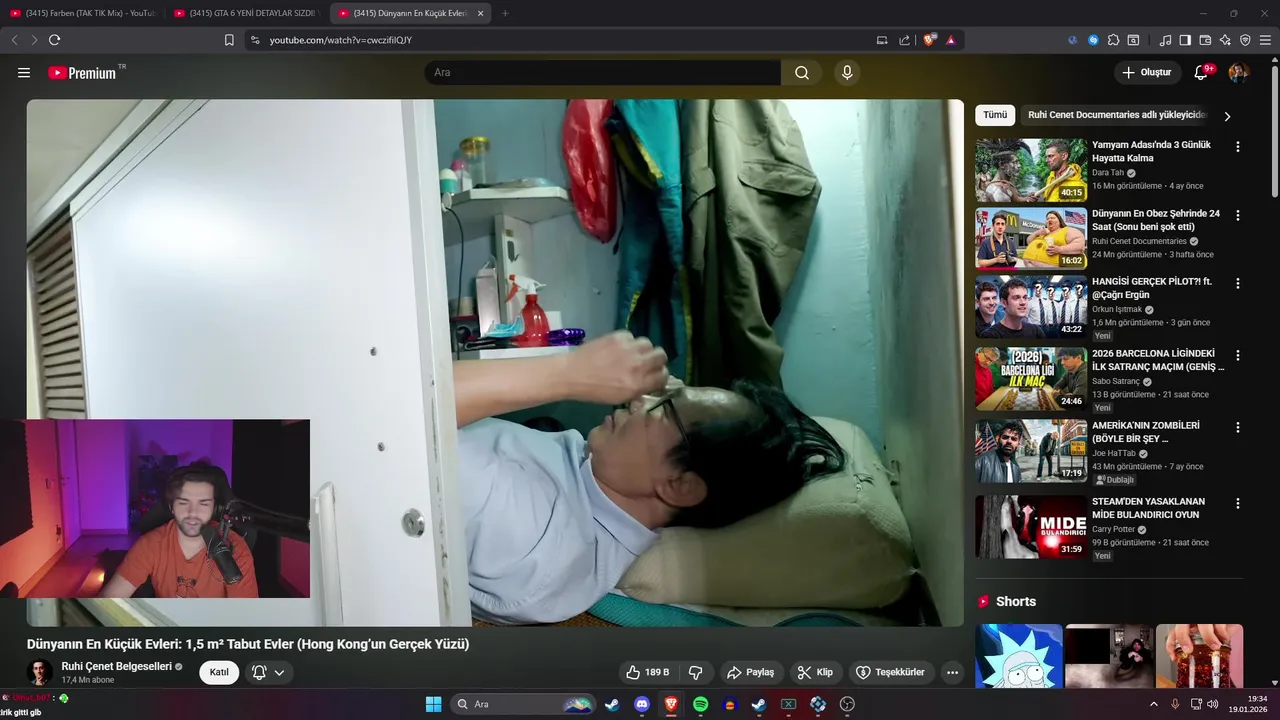Open Discord from the taskbar

(x=642, y=704)
